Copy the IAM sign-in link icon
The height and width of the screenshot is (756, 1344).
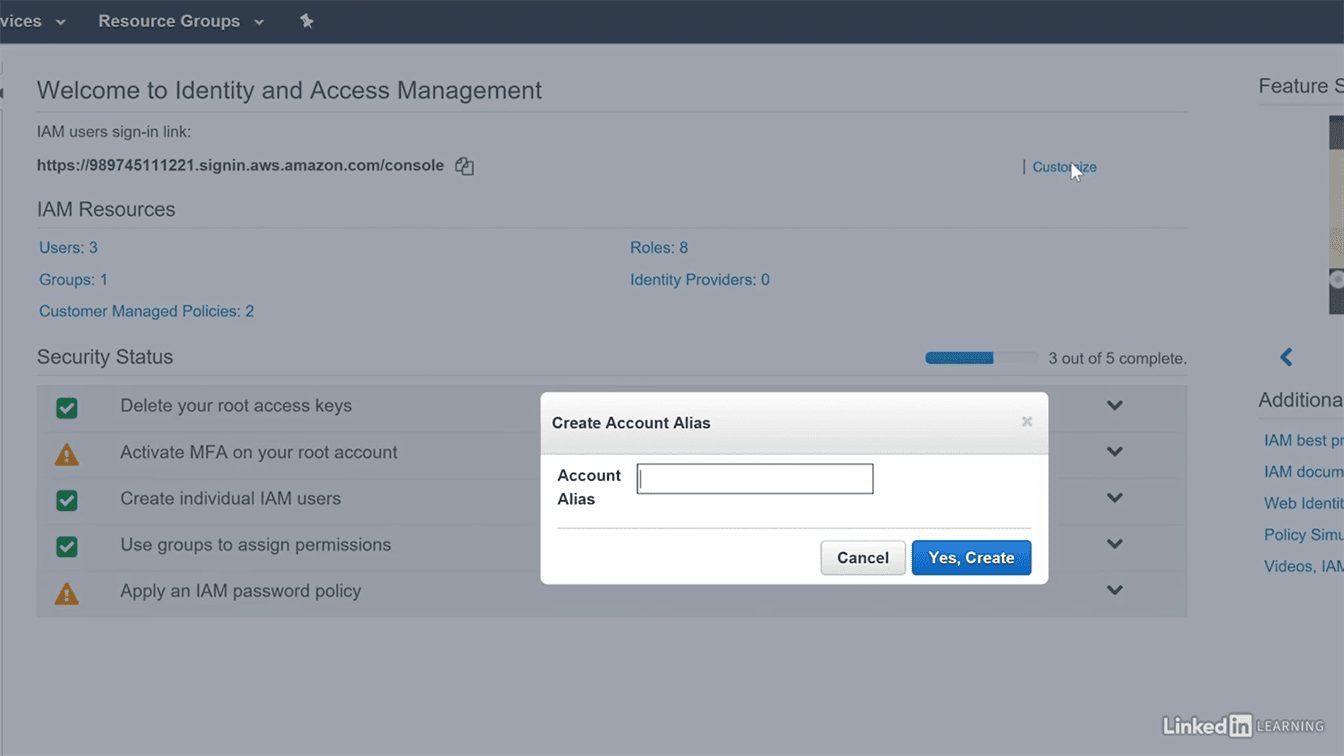464,167
